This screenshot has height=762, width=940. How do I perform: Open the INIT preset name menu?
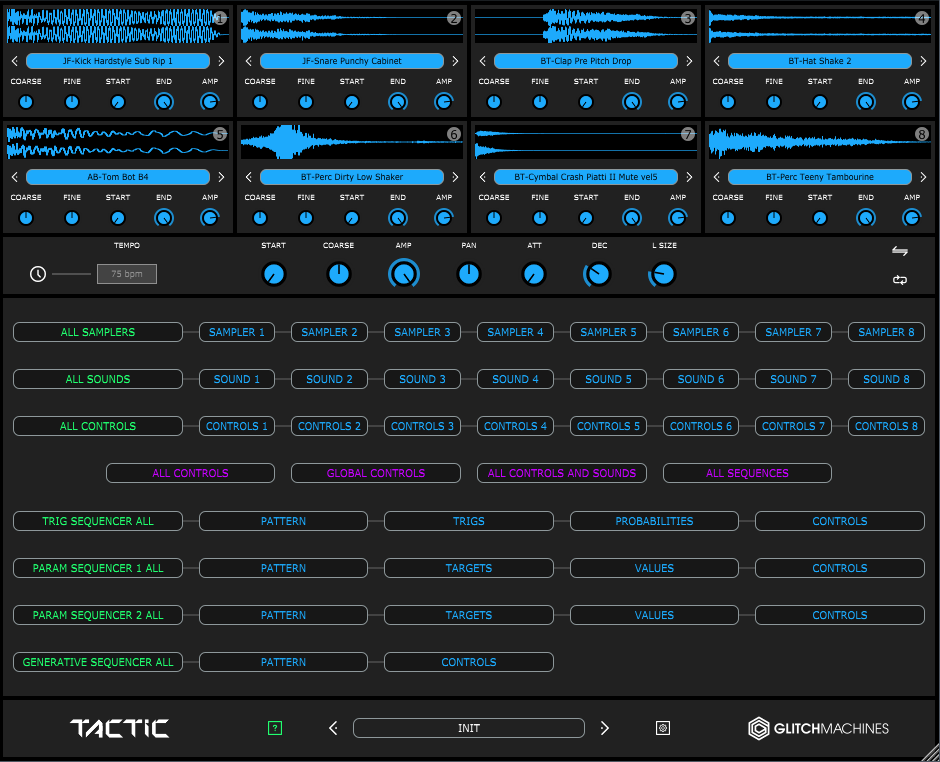469,728
